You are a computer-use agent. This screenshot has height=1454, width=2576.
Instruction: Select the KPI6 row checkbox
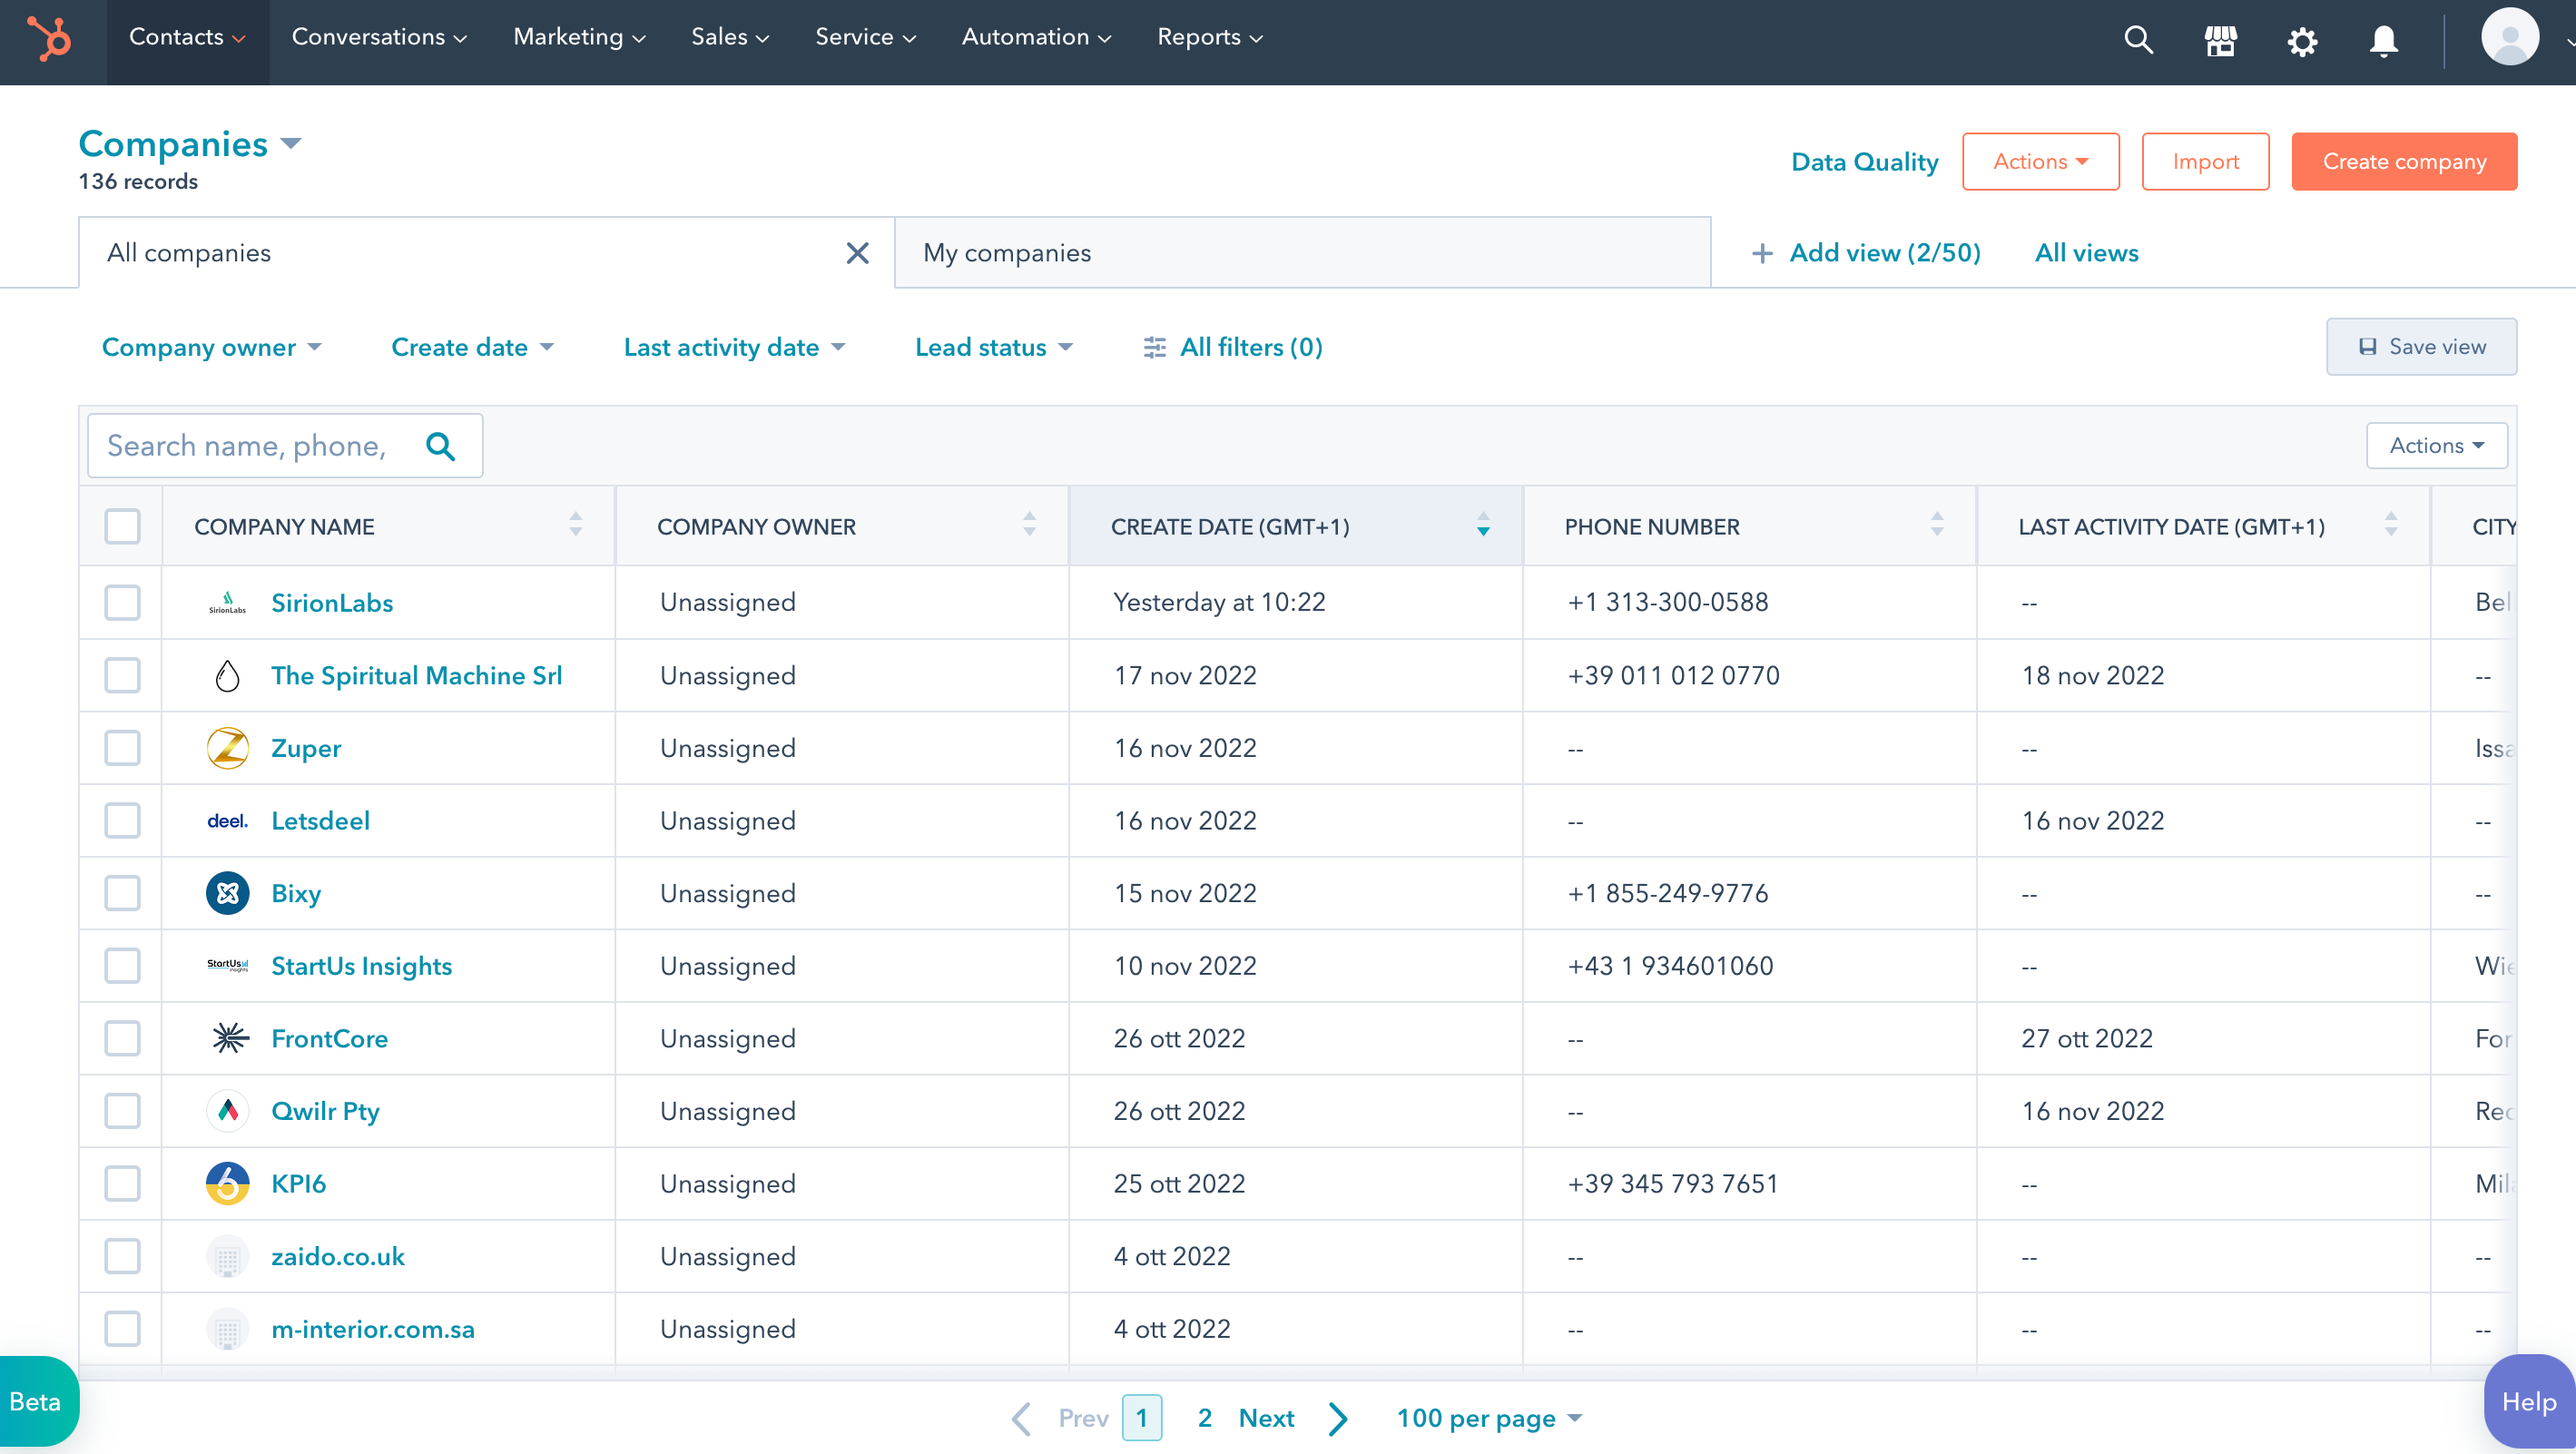coord(122,1184)
